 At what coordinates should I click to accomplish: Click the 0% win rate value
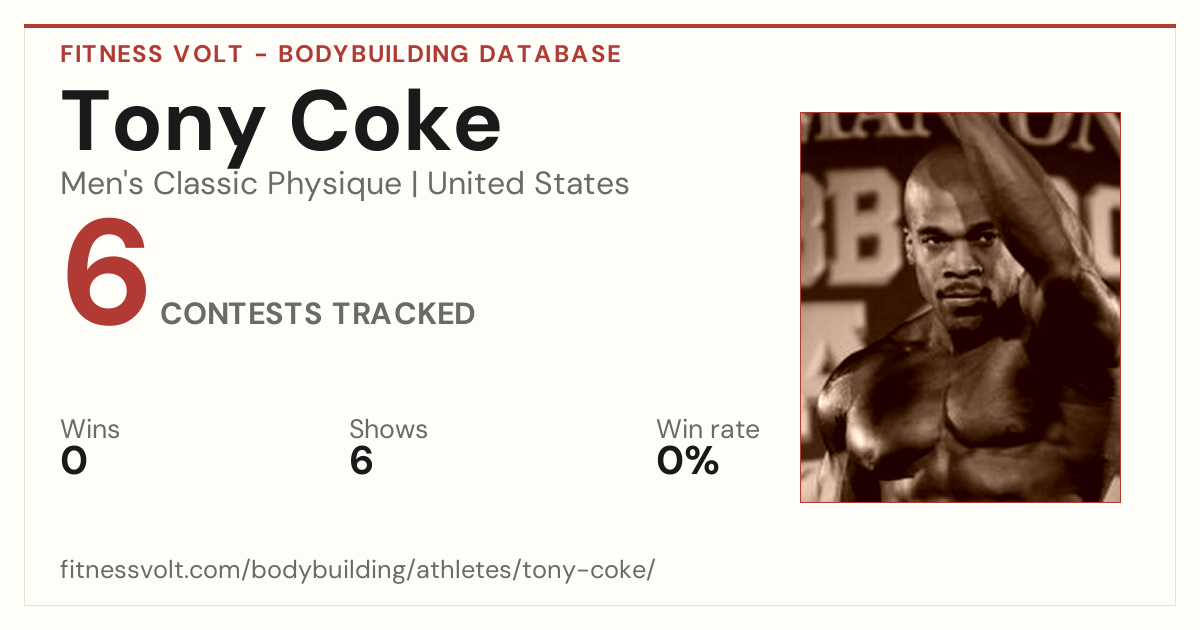click(x=688, y=461)
